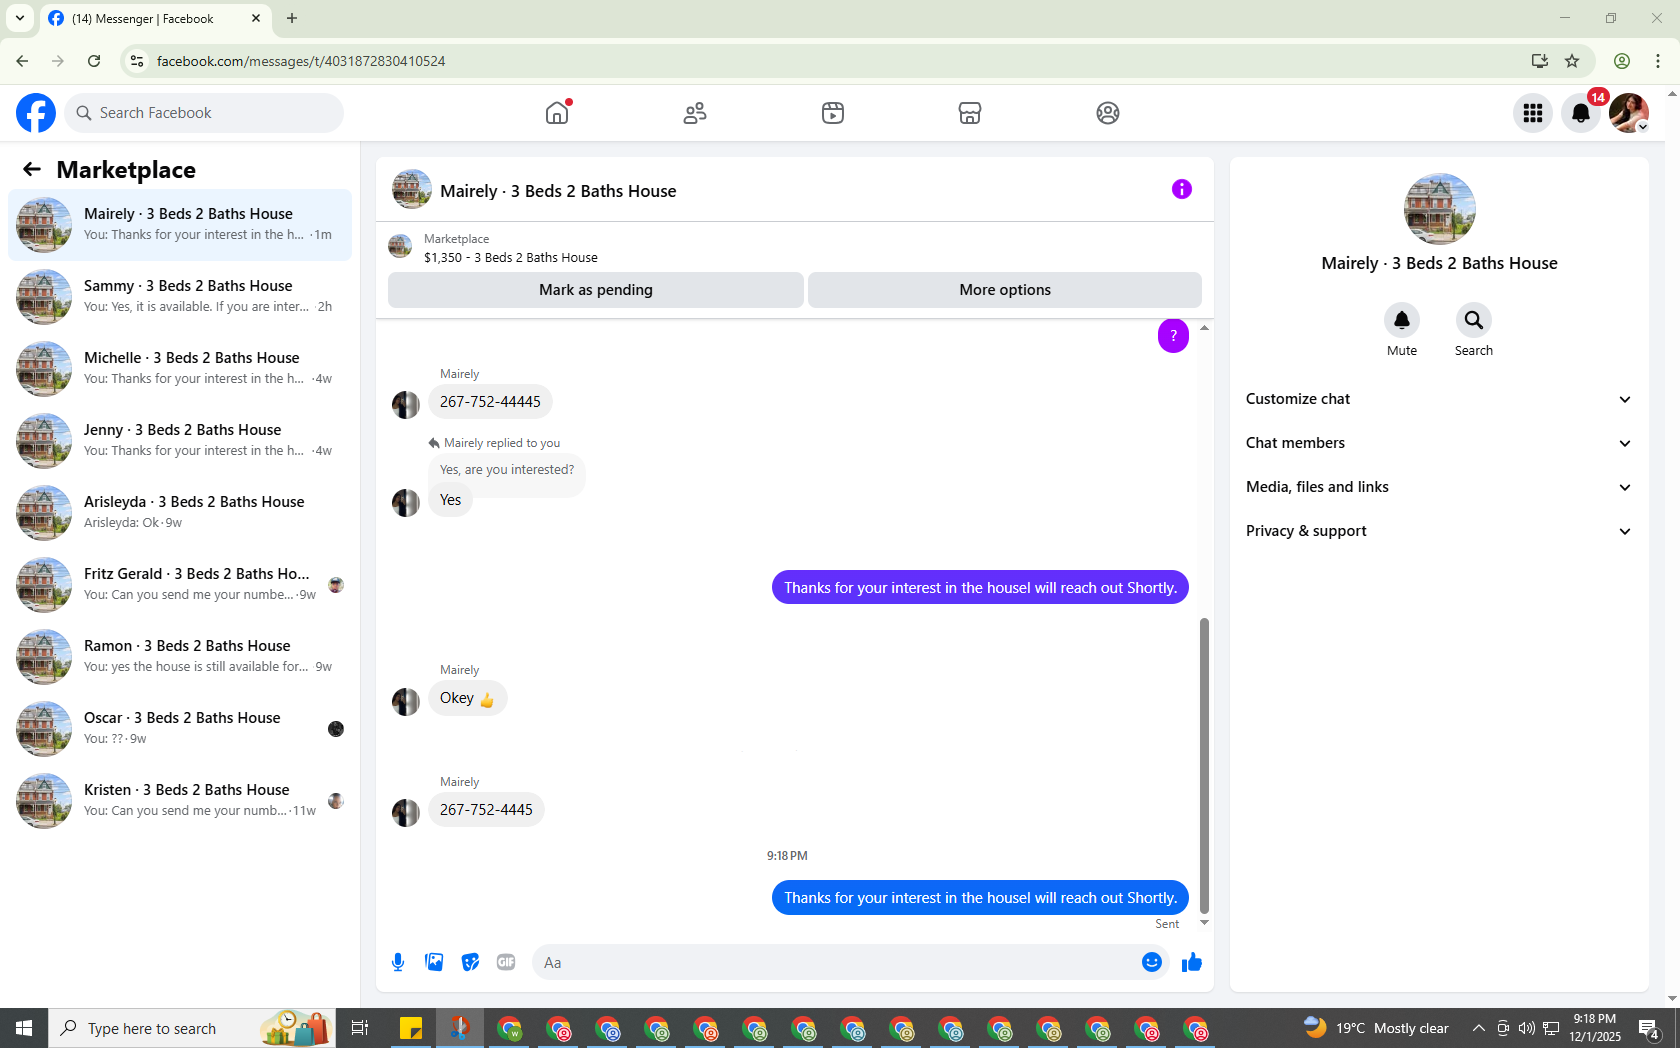Open the Michelle 3 Beds 2 Baths House conversation
The width and height of the screenshot is (1680, 1048).
180,369
